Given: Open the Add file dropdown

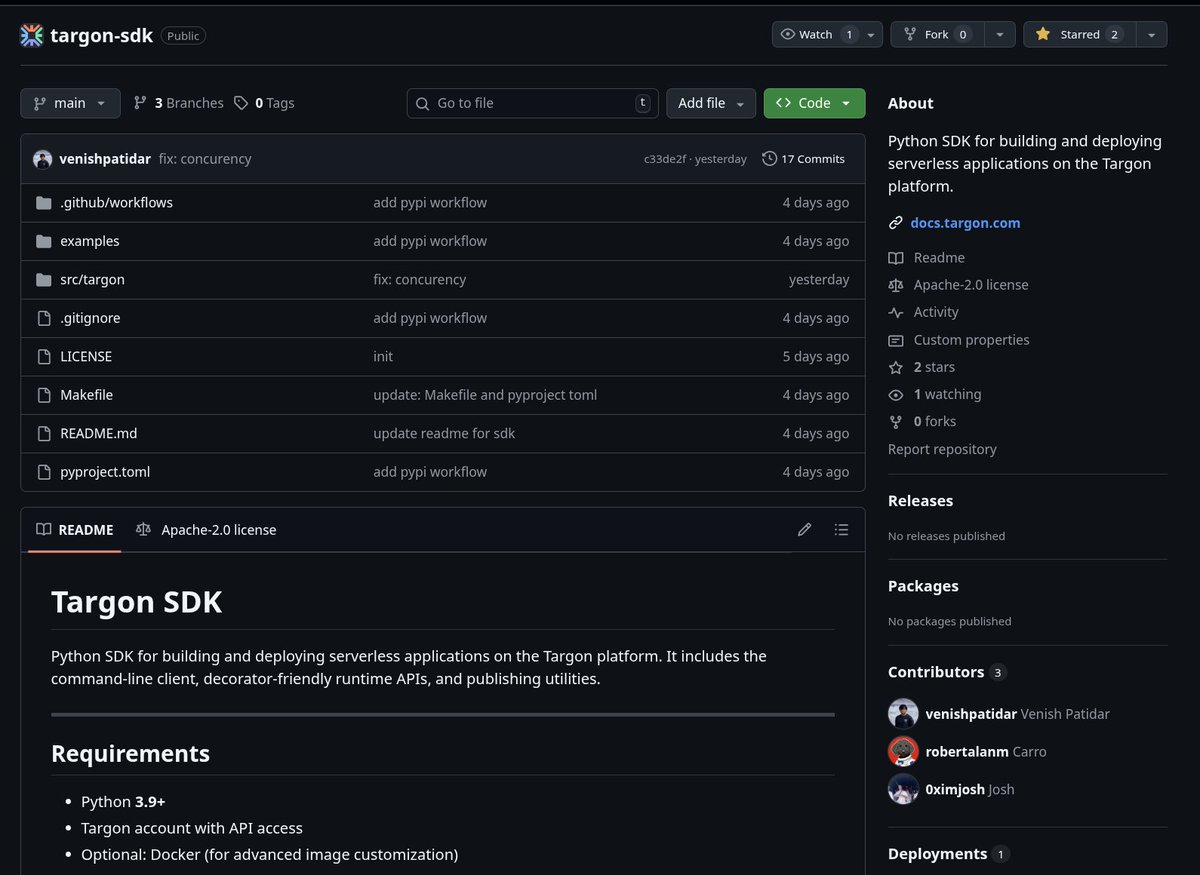Looking at the screenshot, I should (x=710, y=102).
